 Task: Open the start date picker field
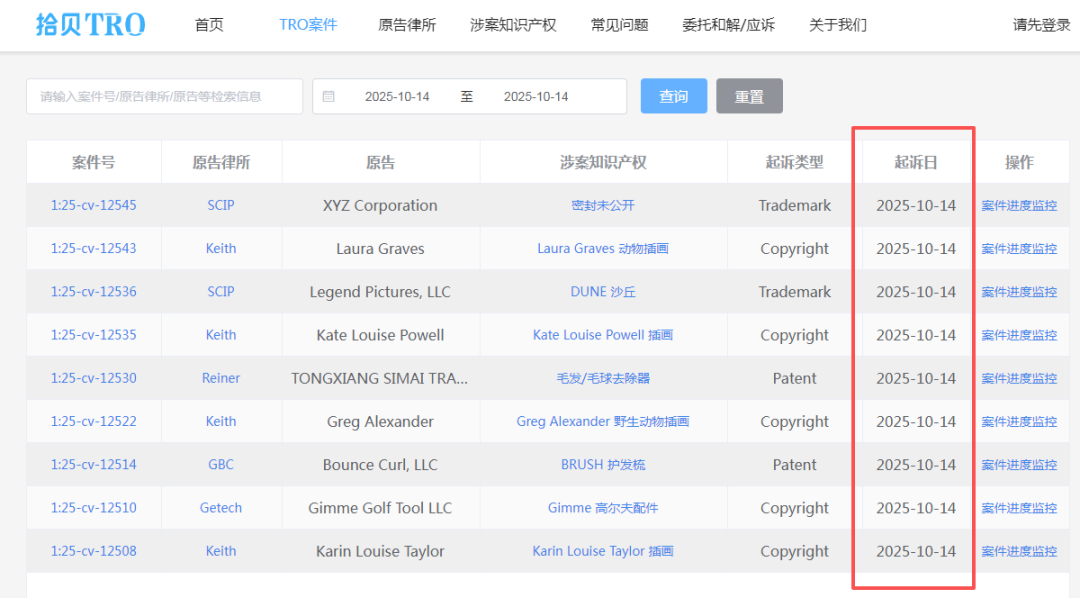pos(397,97)
